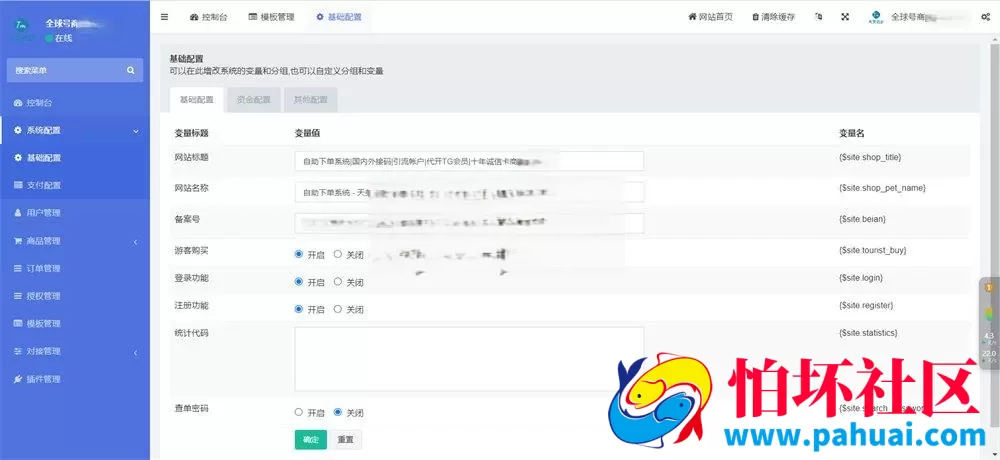Image resolution: width=1000 pixels, height=460 pixels.
Task: Collapse the 系统配置 submenu chevron
Action: pyautogui.click(x=136, y=131)
